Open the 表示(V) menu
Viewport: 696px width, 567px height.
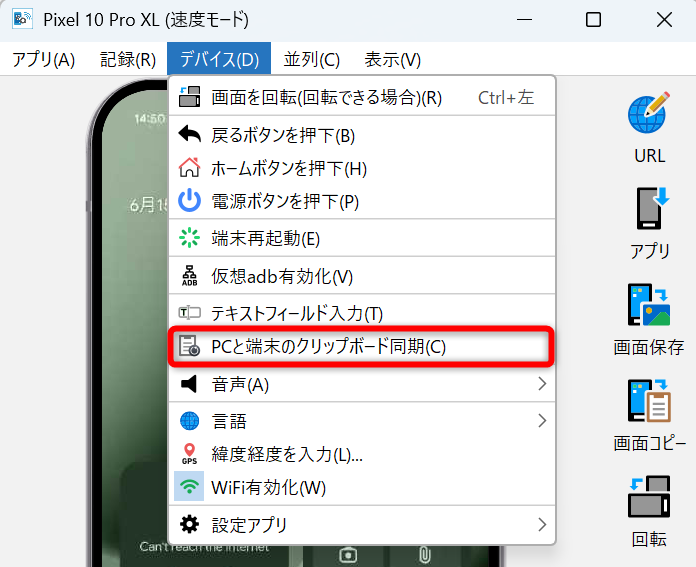(x=392, y=59)
